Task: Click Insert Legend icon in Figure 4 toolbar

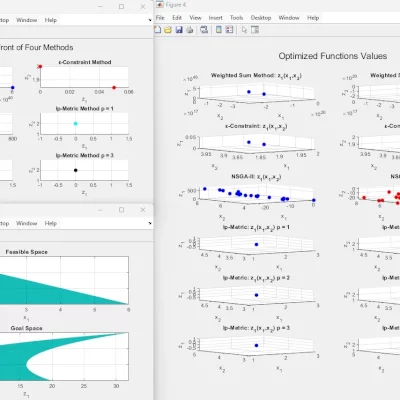Action: pyautogui.click(x=229, y=30)
